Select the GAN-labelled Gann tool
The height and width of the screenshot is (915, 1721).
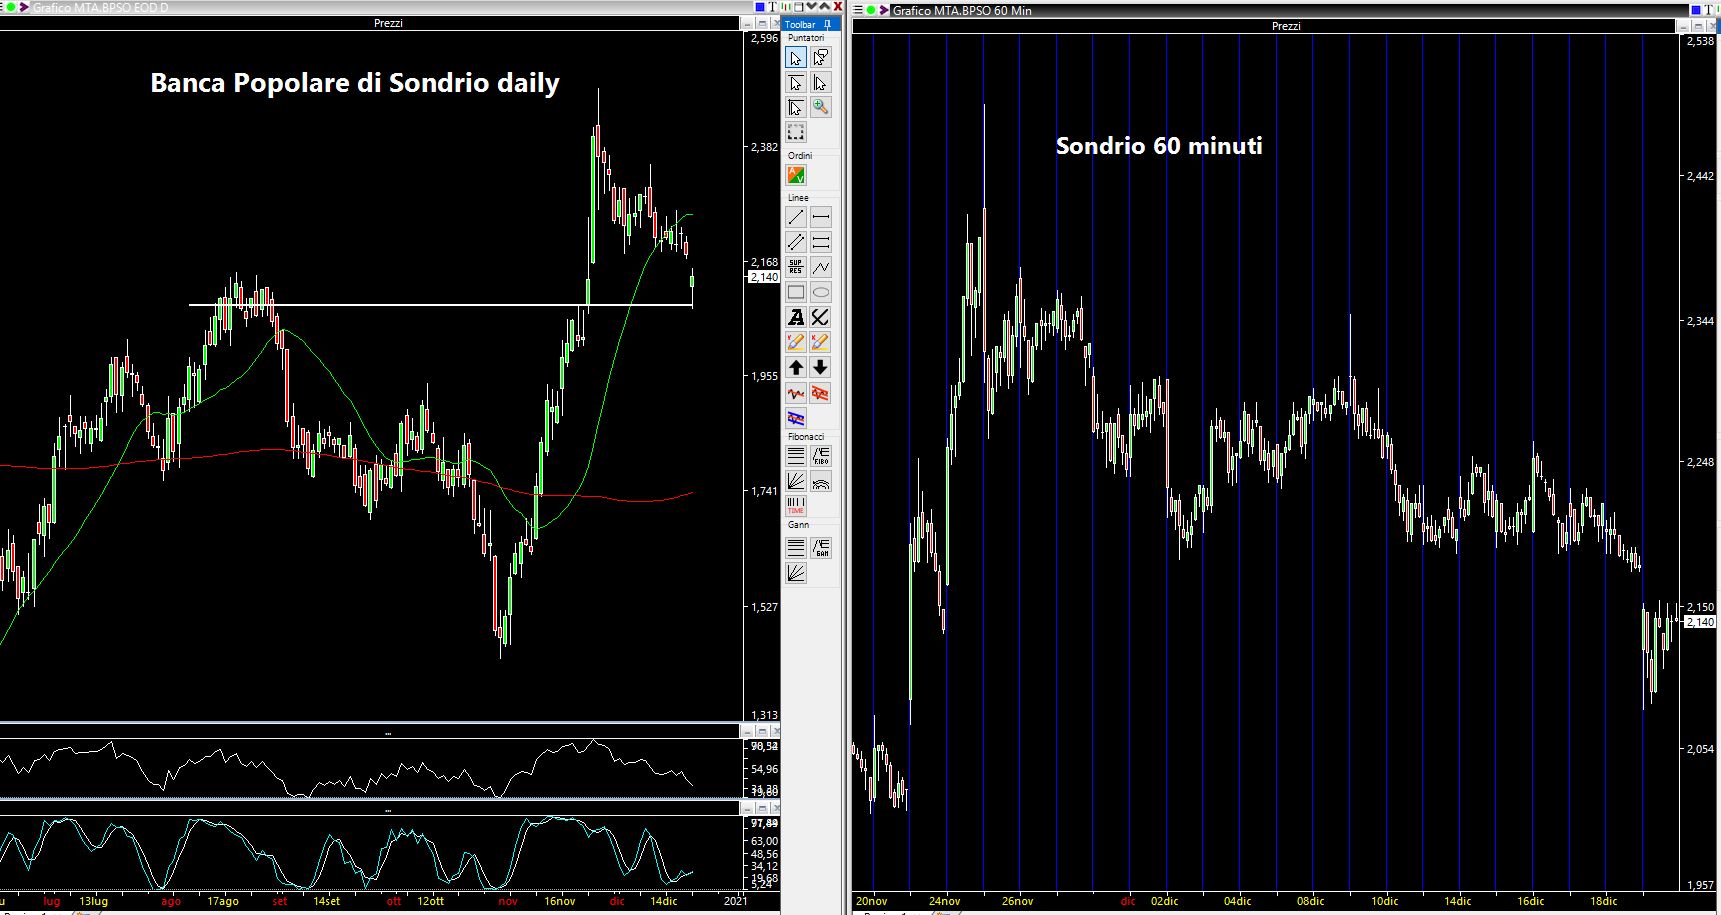(x=821, y=548)
